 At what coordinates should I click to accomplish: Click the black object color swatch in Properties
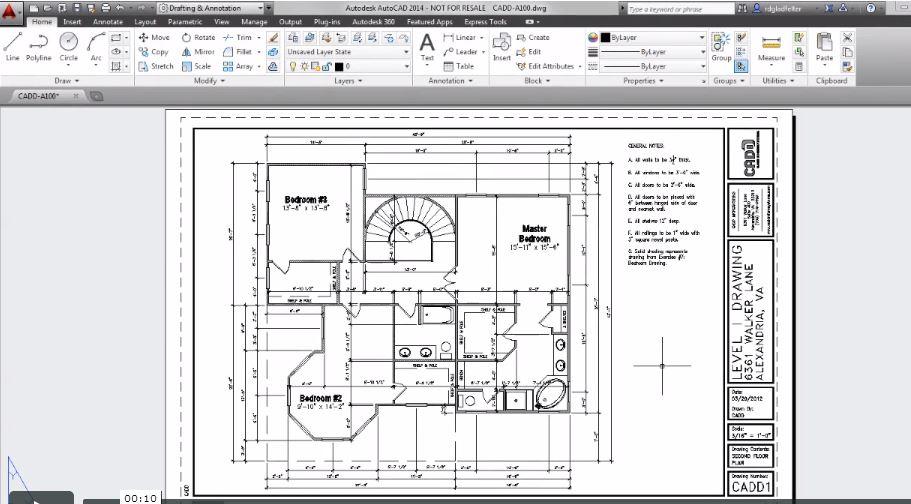tap(605, 37)
